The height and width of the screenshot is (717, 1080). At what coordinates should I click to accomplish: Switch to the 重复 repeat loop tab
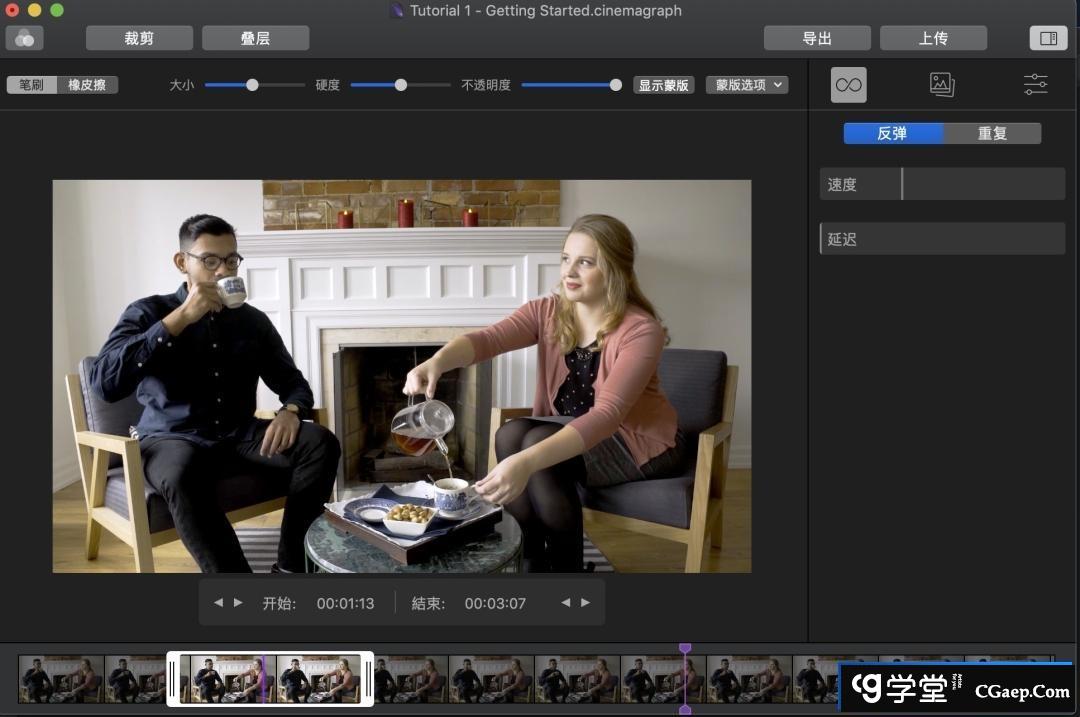[x=992, y=133]
